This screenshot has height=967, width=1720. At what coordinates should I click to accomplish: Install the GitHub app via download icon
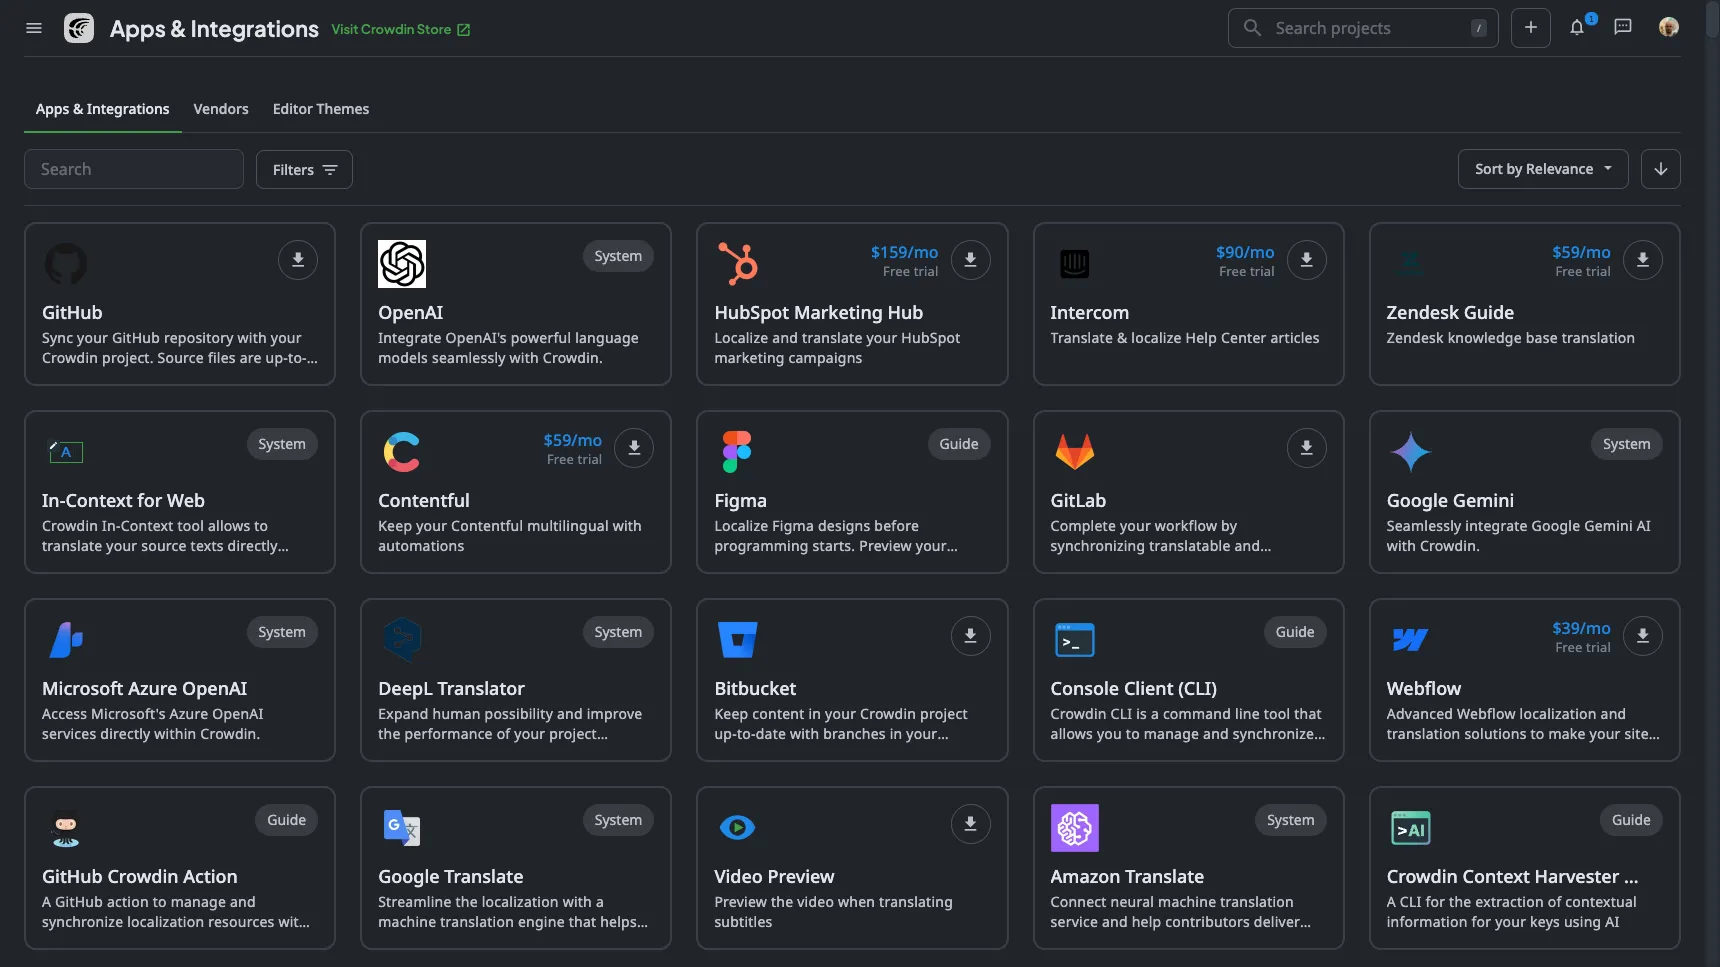297,260
